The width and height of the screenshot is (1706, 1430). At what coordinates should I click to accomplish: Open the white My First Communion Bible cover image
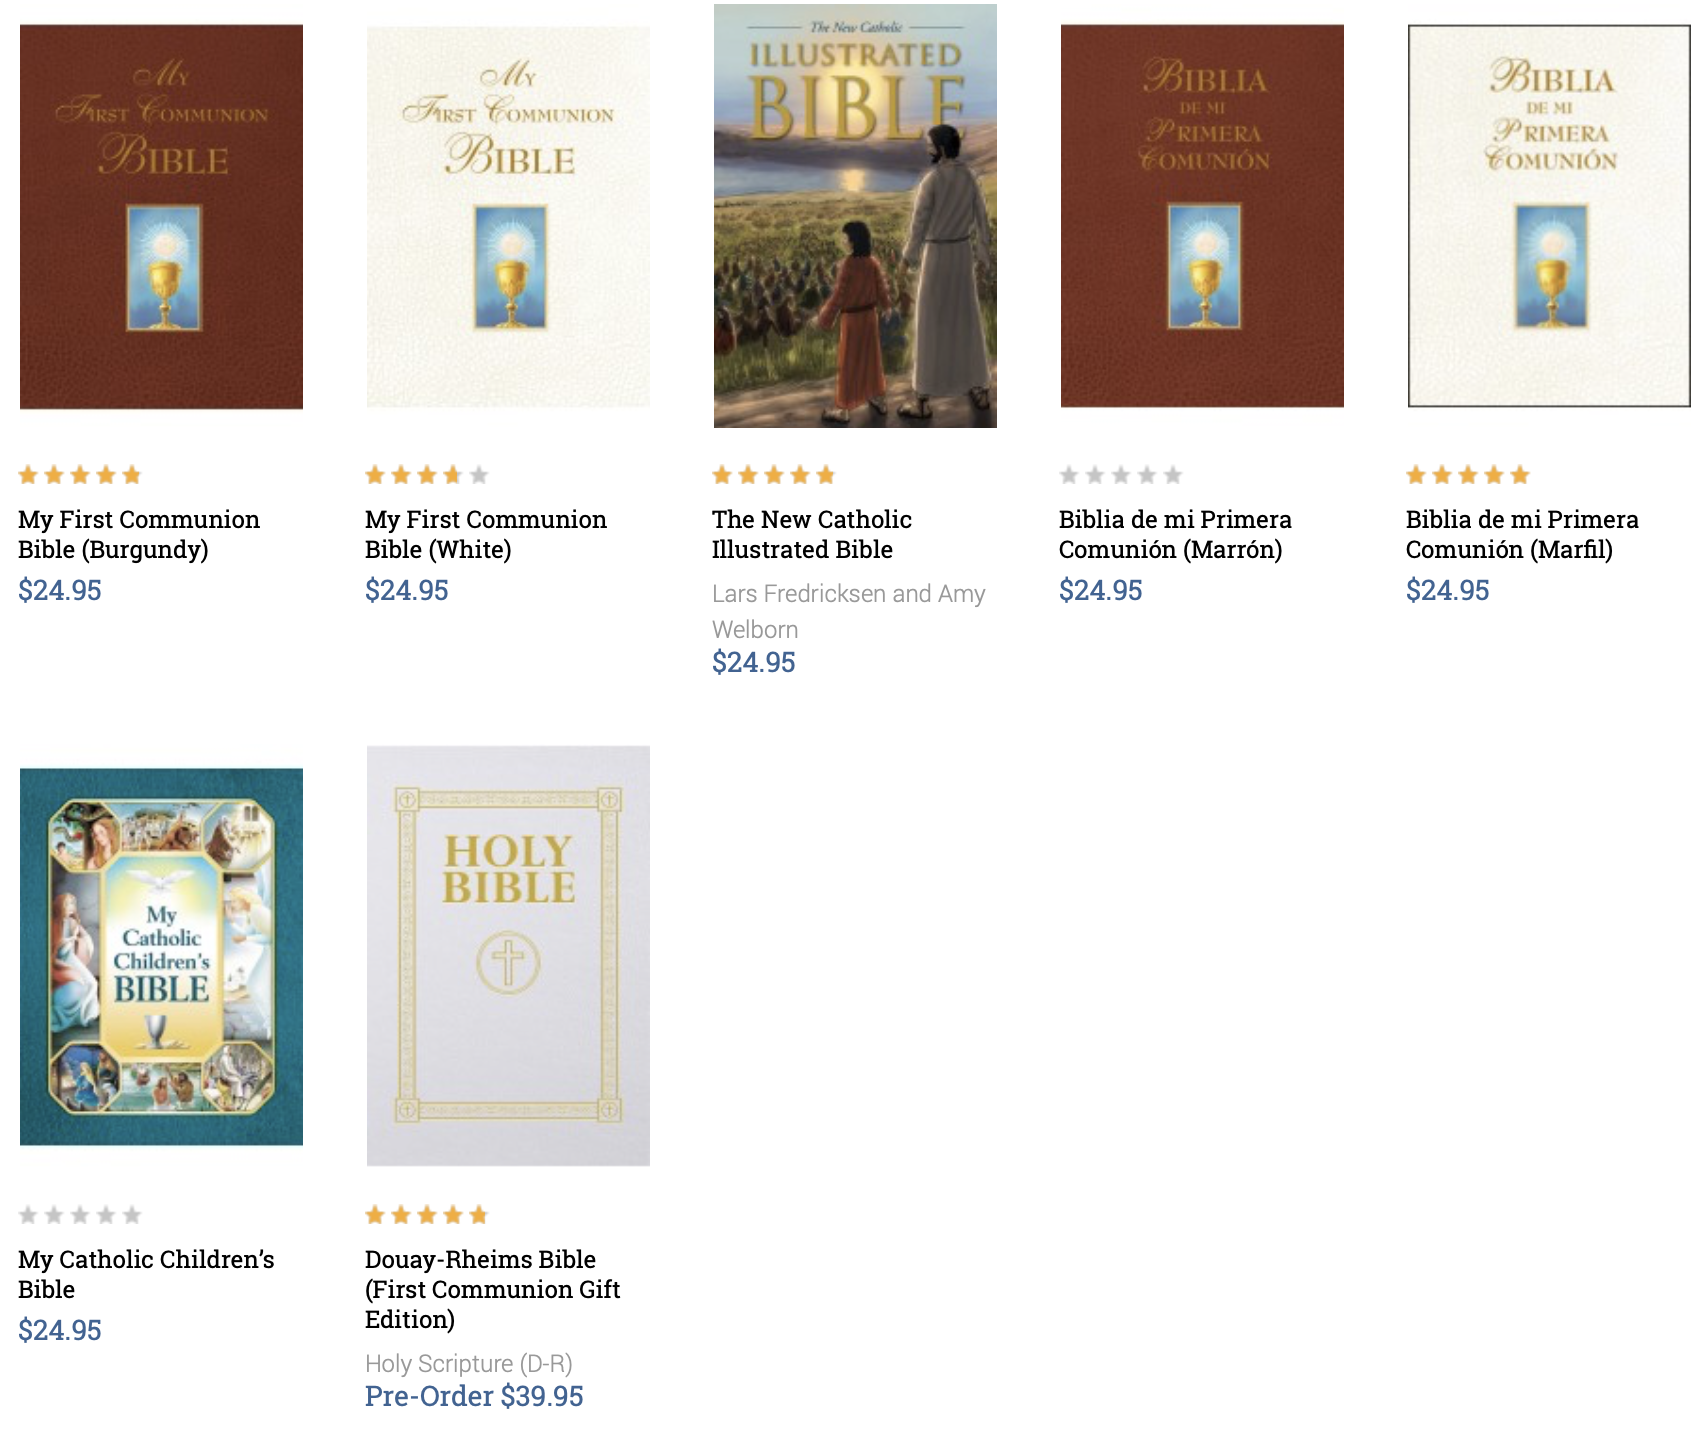pos(508,216)
